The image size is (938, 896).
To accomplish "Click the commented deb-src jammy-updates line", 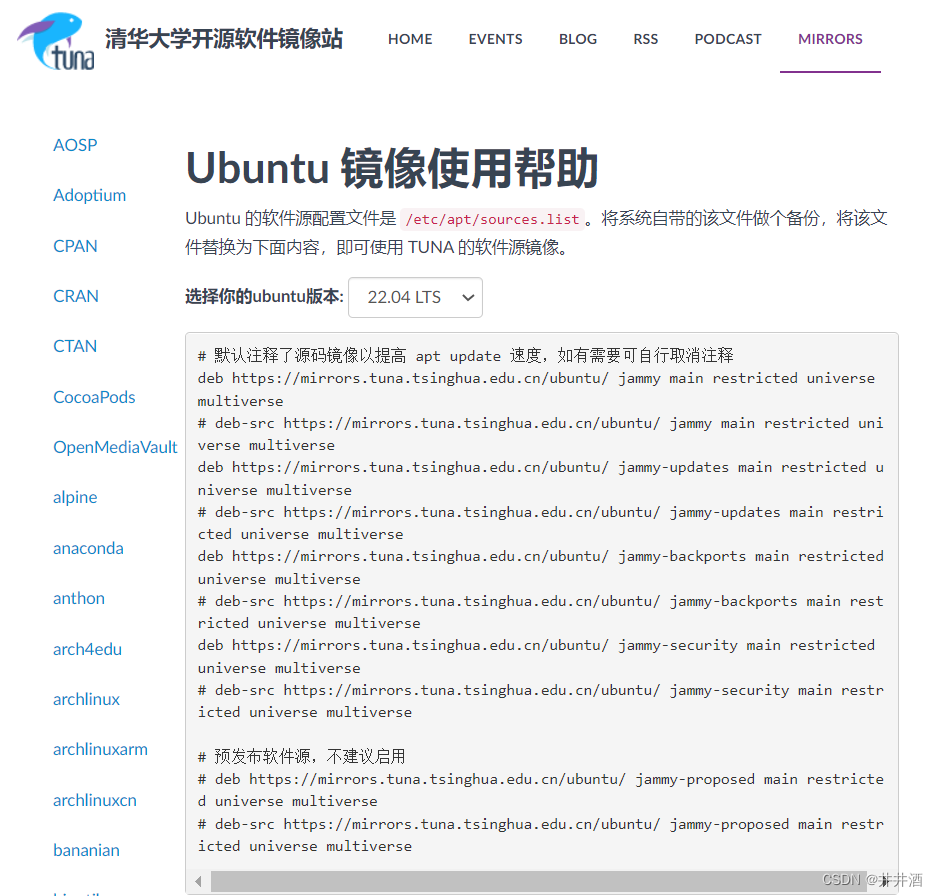I will click(x=541, y=523).
